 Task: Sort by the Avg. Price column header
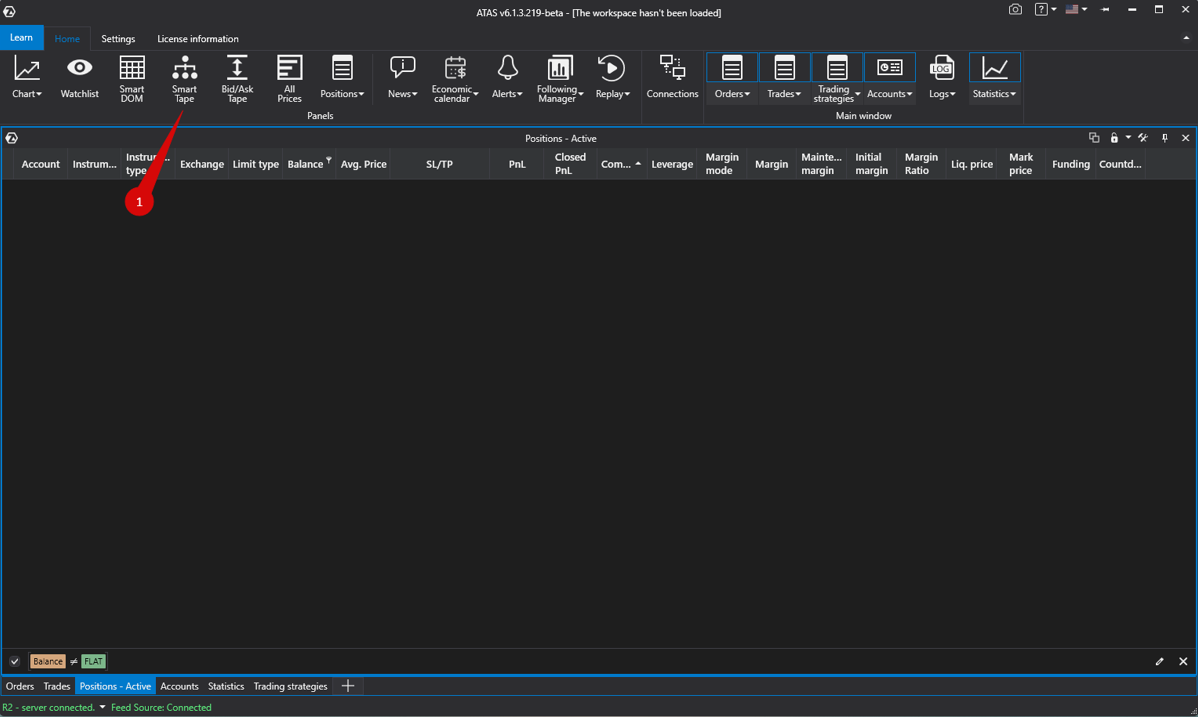(364, 164)
